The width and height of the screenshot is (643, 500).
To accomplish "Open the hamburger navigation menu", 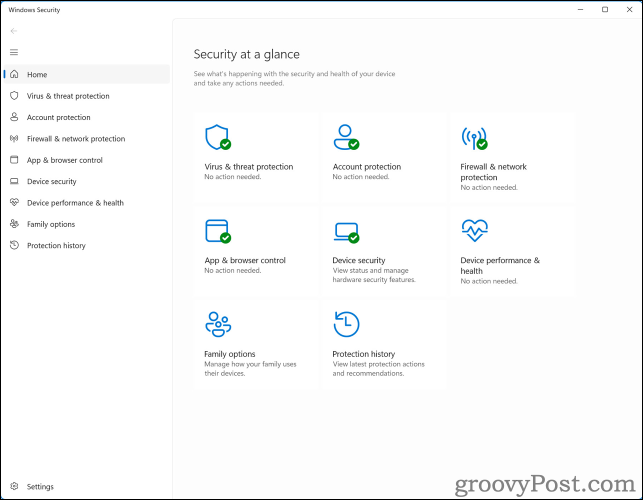I will 14,52.
